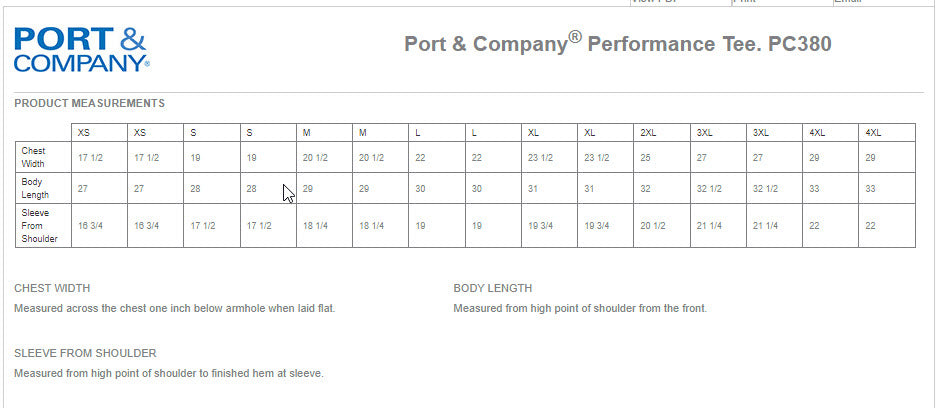938x408 pixels.
Task: Click the View PDF link at top
Action: point(655,2)
